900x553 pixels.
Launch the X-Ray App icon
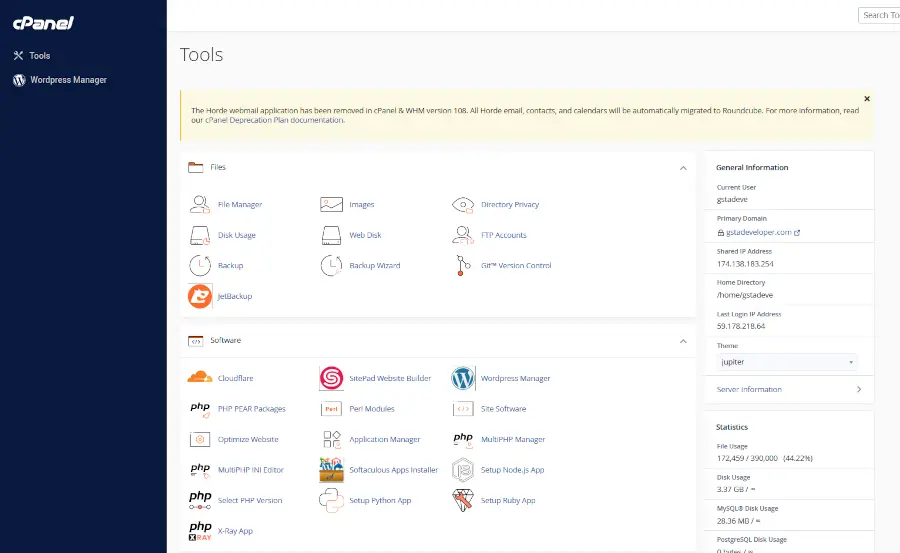tap(200, 531)
